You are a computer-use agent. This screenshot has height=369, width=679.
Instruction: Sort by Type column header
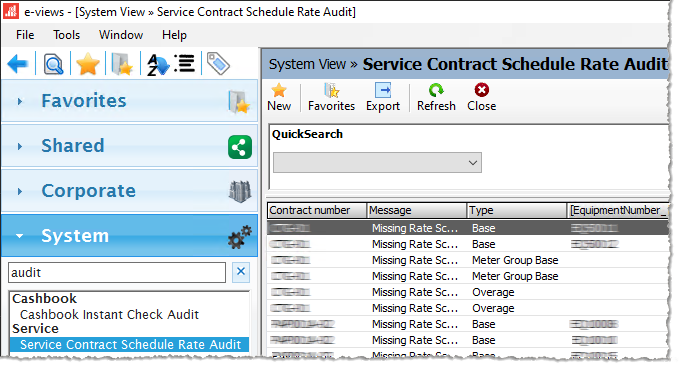(517, 210)
